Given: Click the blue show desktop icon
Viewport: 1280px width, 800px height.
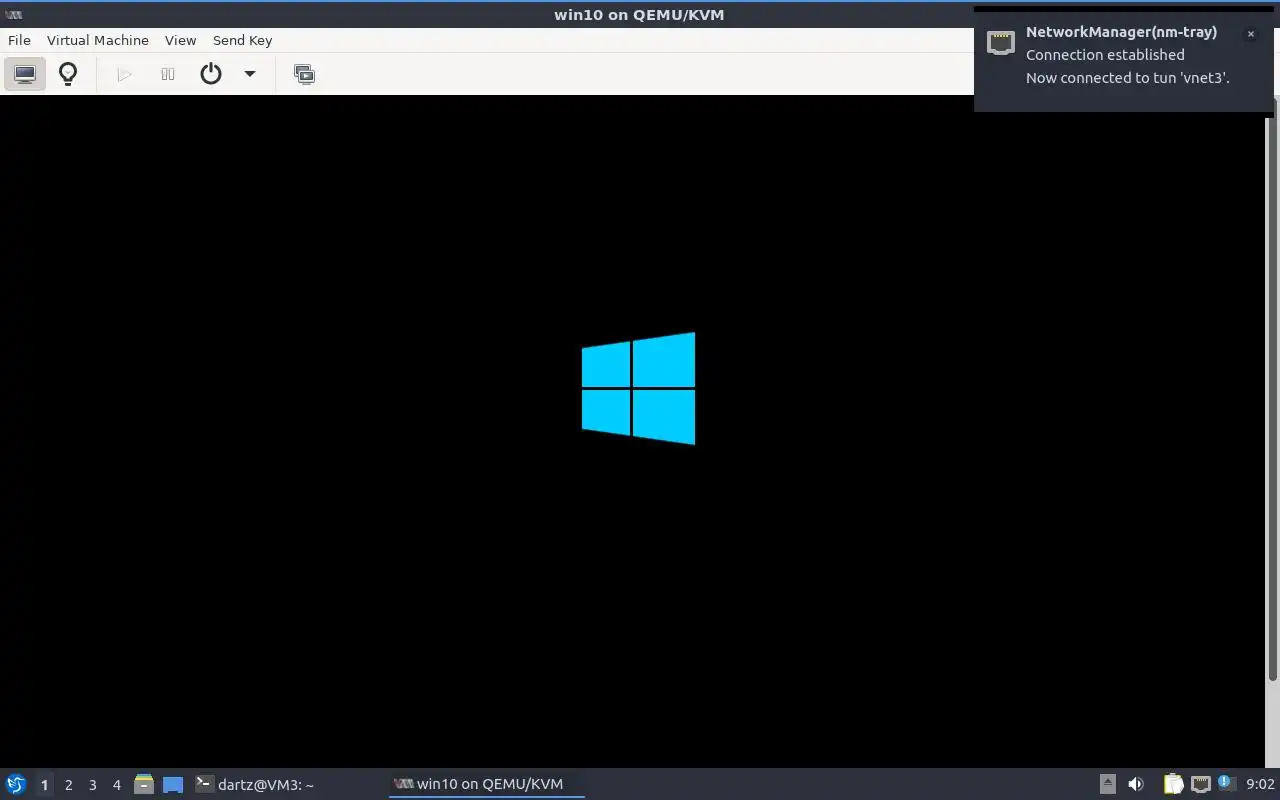Looking at the screenshot, I should click(173, 785).
